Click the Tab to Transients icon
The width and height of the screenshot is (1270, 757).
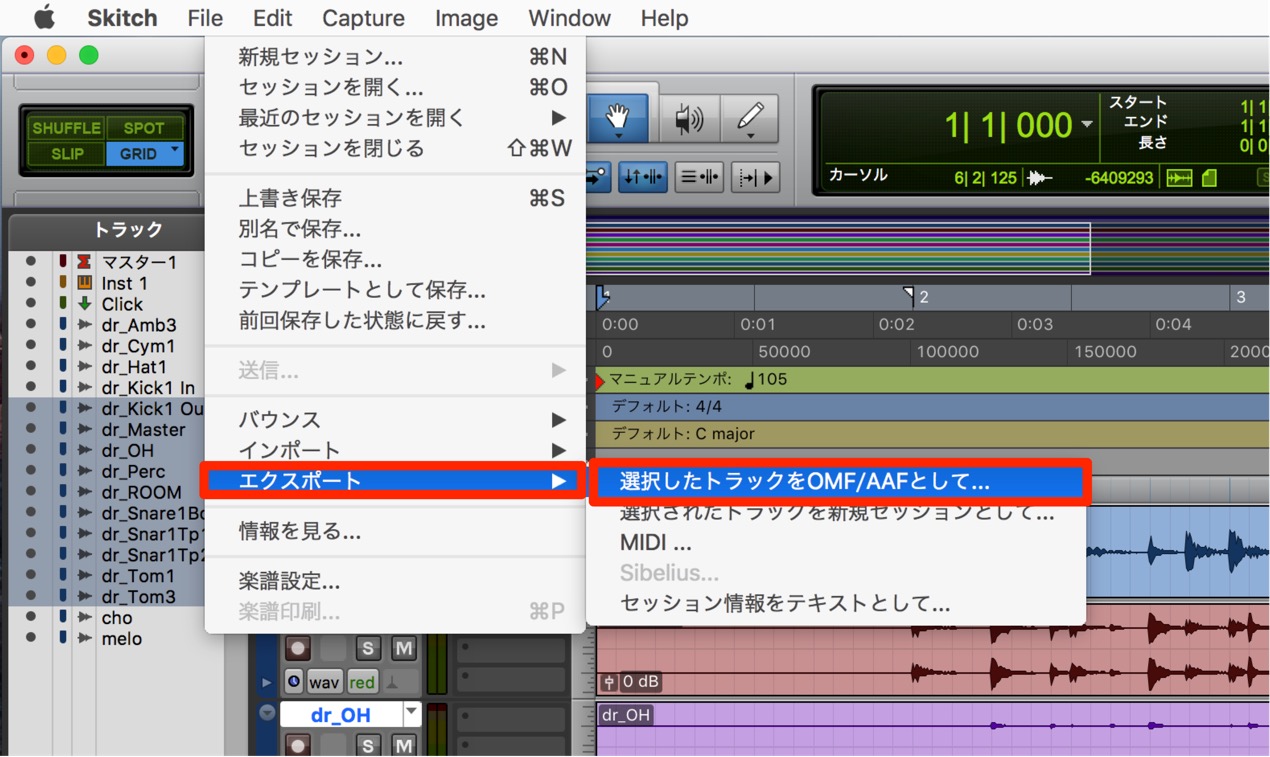[x=755, y=177]
